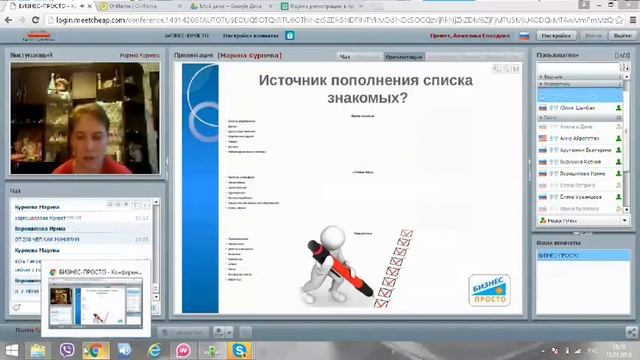
Task: Switch to the Oriflame browser tab
Action: (x=140, y=6)
